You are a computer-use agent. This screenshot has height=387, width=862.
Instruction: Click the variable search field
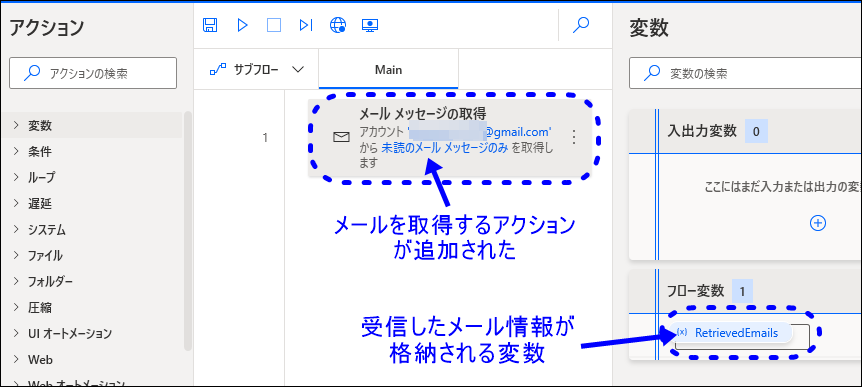click(x=745, y=73)
